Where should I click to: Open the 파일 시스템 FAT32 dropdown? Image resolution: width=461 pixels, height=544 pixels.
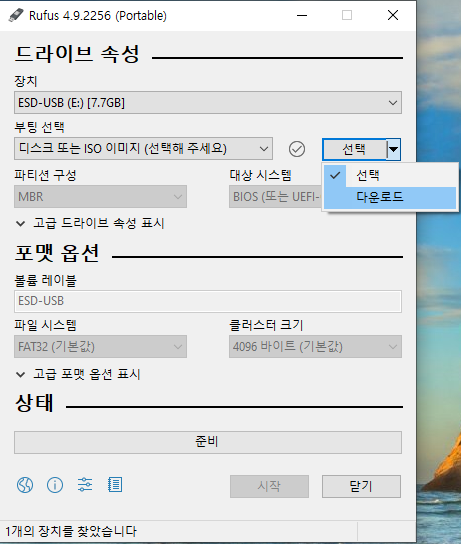tap(100, 347)
